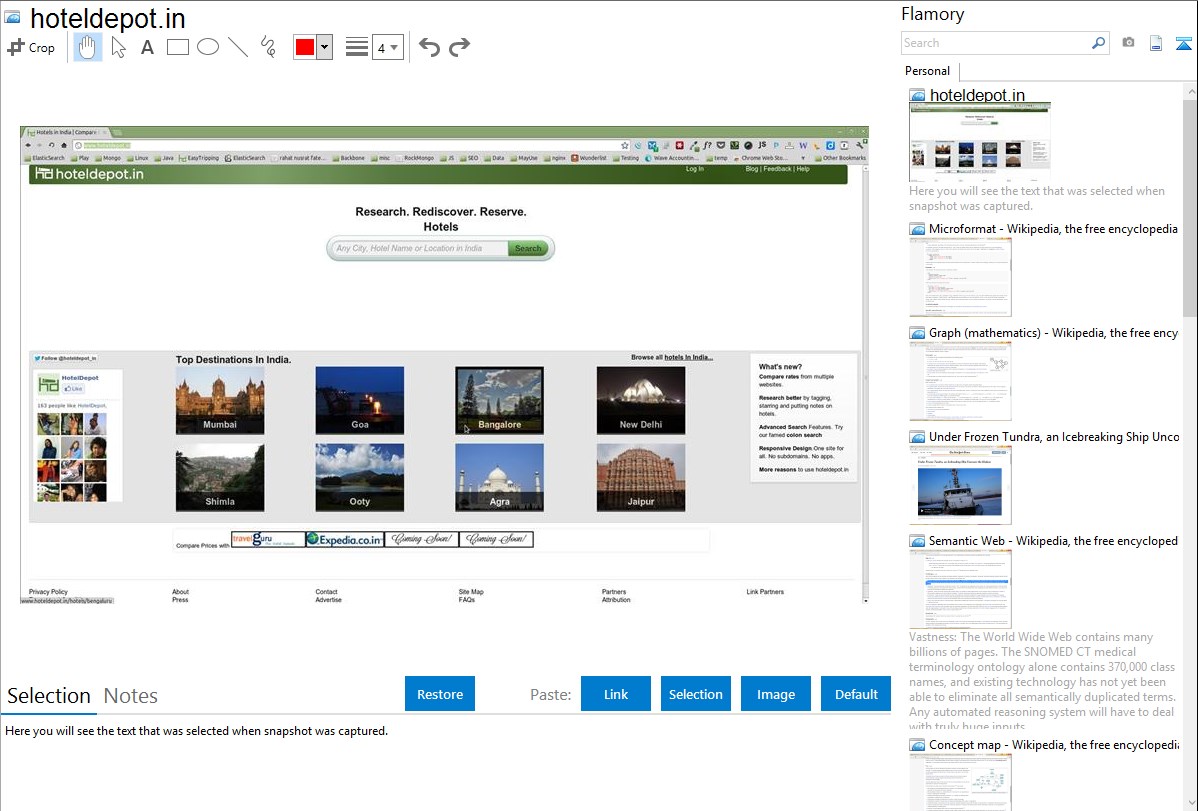This screenshot has height=811, width=1198.
Task: Open the line width dropdown showing 4
Action: [x=387, y=47]
